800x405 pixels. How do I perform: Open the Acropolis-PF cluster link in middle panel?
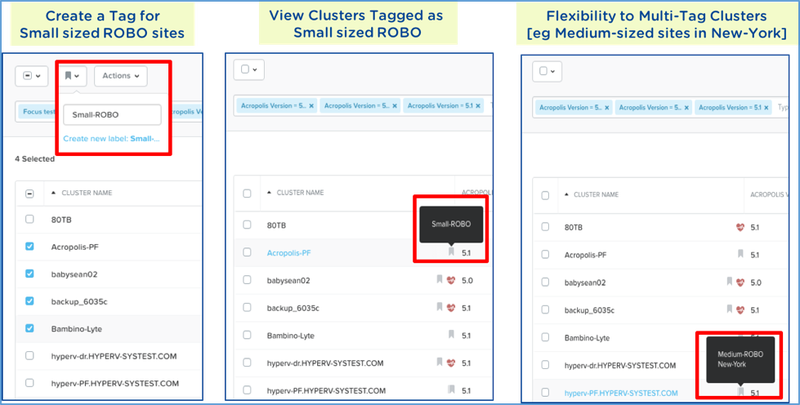[x=289, y=252]
